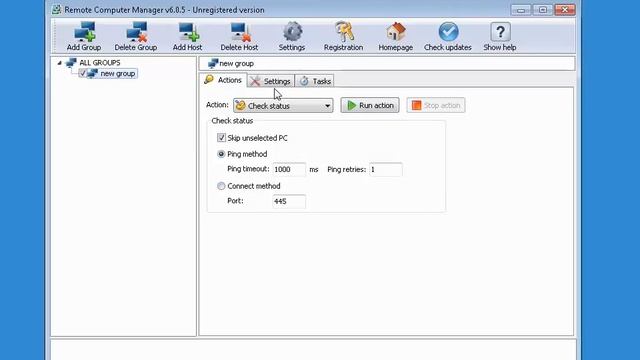Click the Add Group toolbar icon
Image resolution: width=640 pixels, height=360 pixels.
[x=84, y=32]
